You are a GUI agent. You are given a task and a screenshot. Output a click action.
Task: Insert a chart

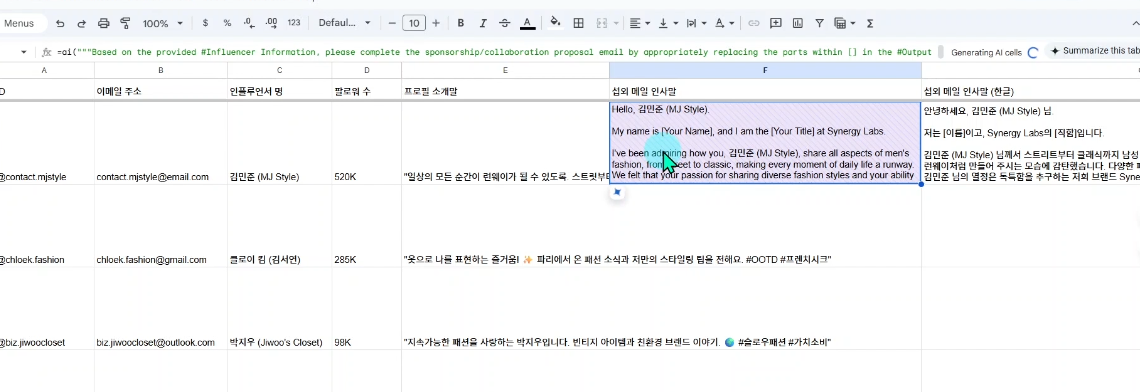click(x=798, y=23)
